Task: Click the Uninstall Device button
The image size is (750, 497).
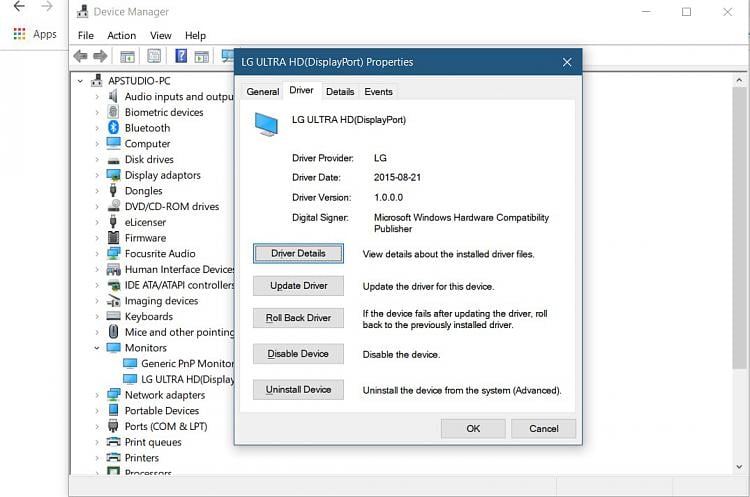Action: [x=298, y=389]
